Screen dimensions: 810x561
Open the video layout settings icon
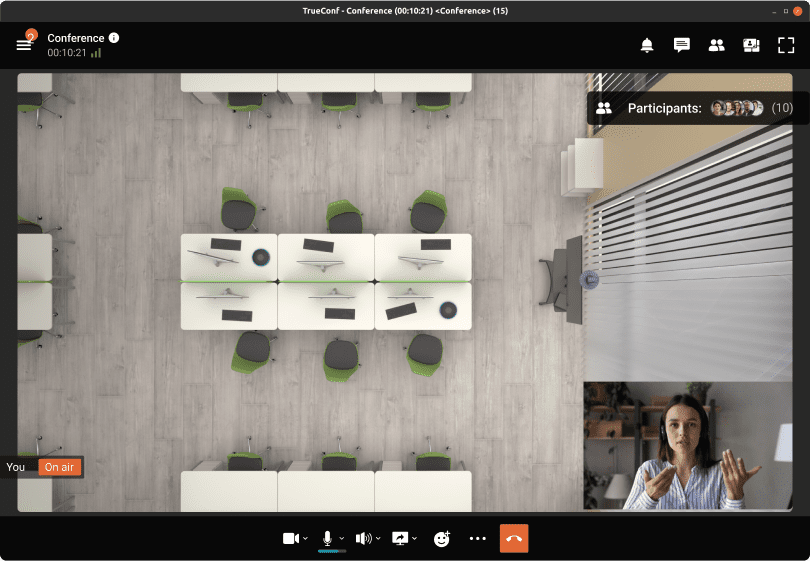(751, 45)
